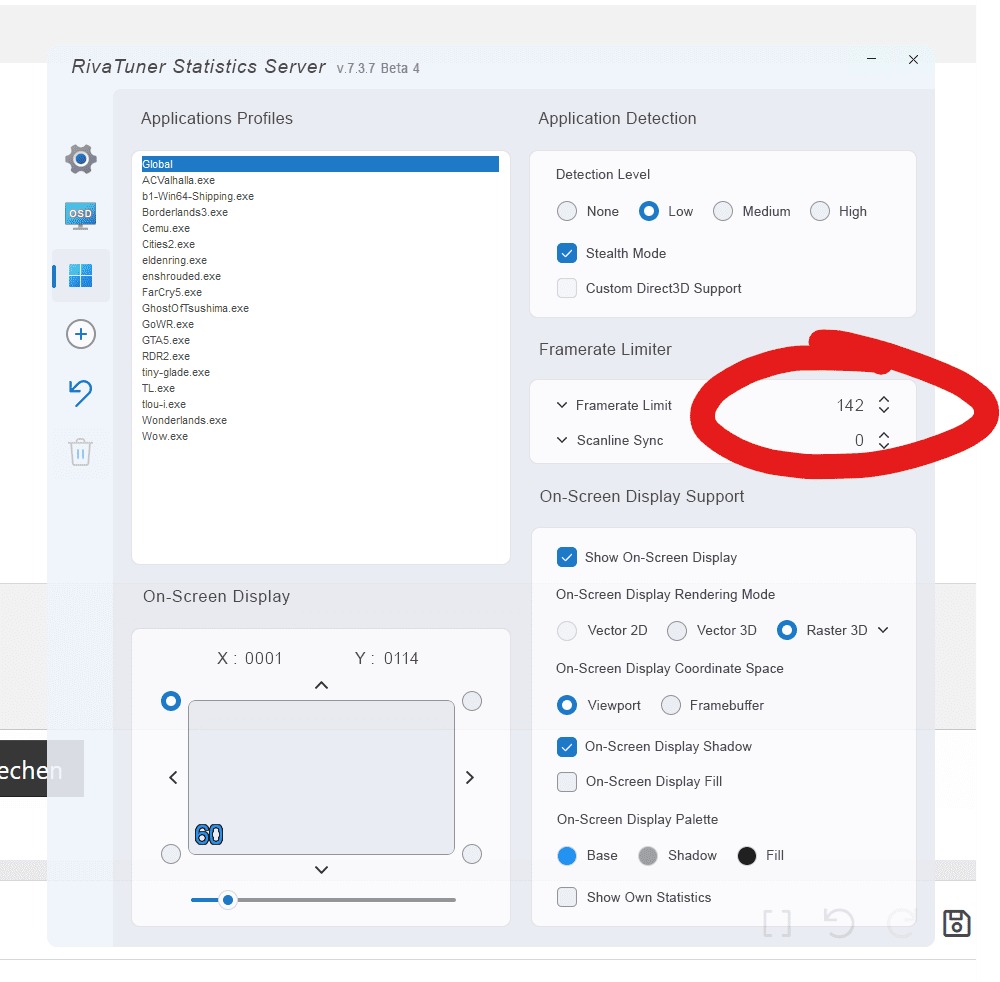1000x982 pixels.
Task: Select Vector 3D rendering mode
Action: [677, 631]
